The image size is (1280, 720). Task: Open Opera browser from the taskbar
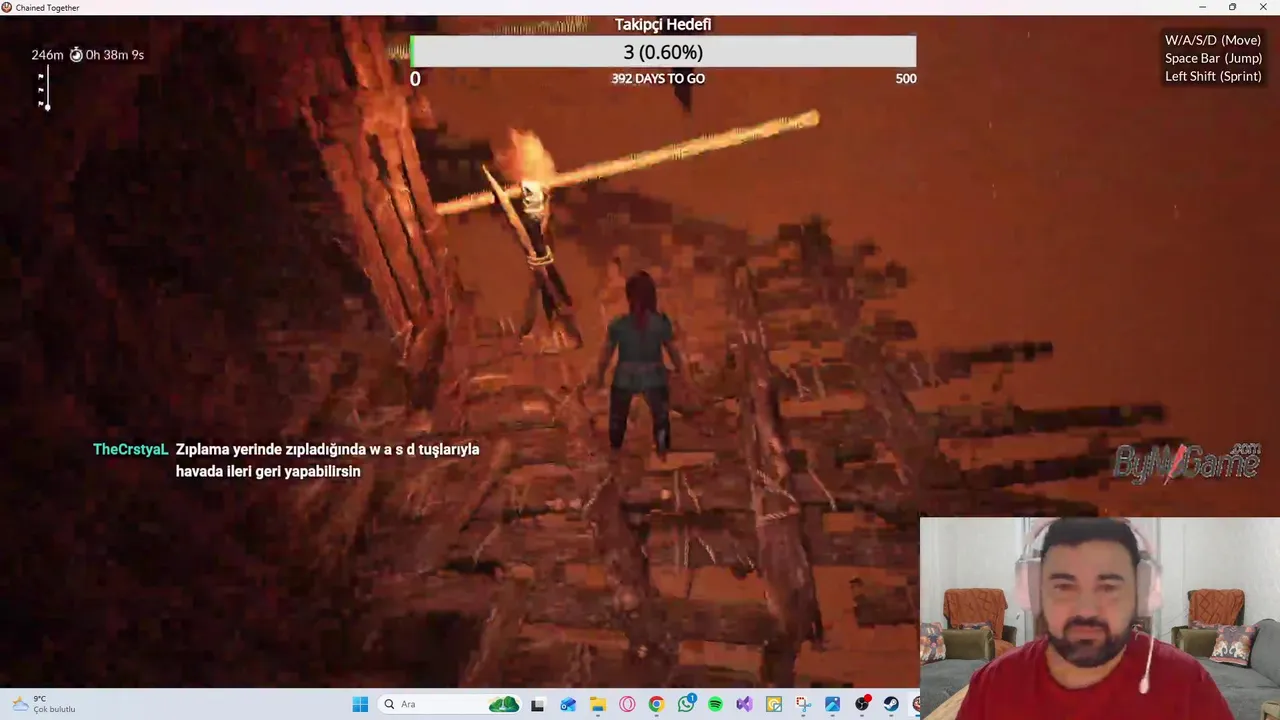click(x=627, y=704)
